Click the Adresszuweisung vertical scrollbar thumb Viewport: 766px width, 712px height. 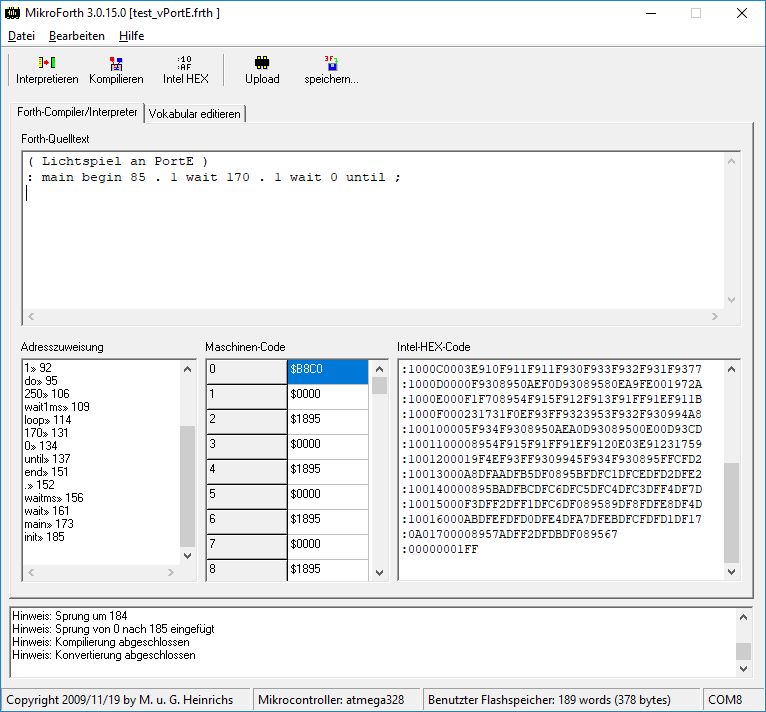[187, 486]
